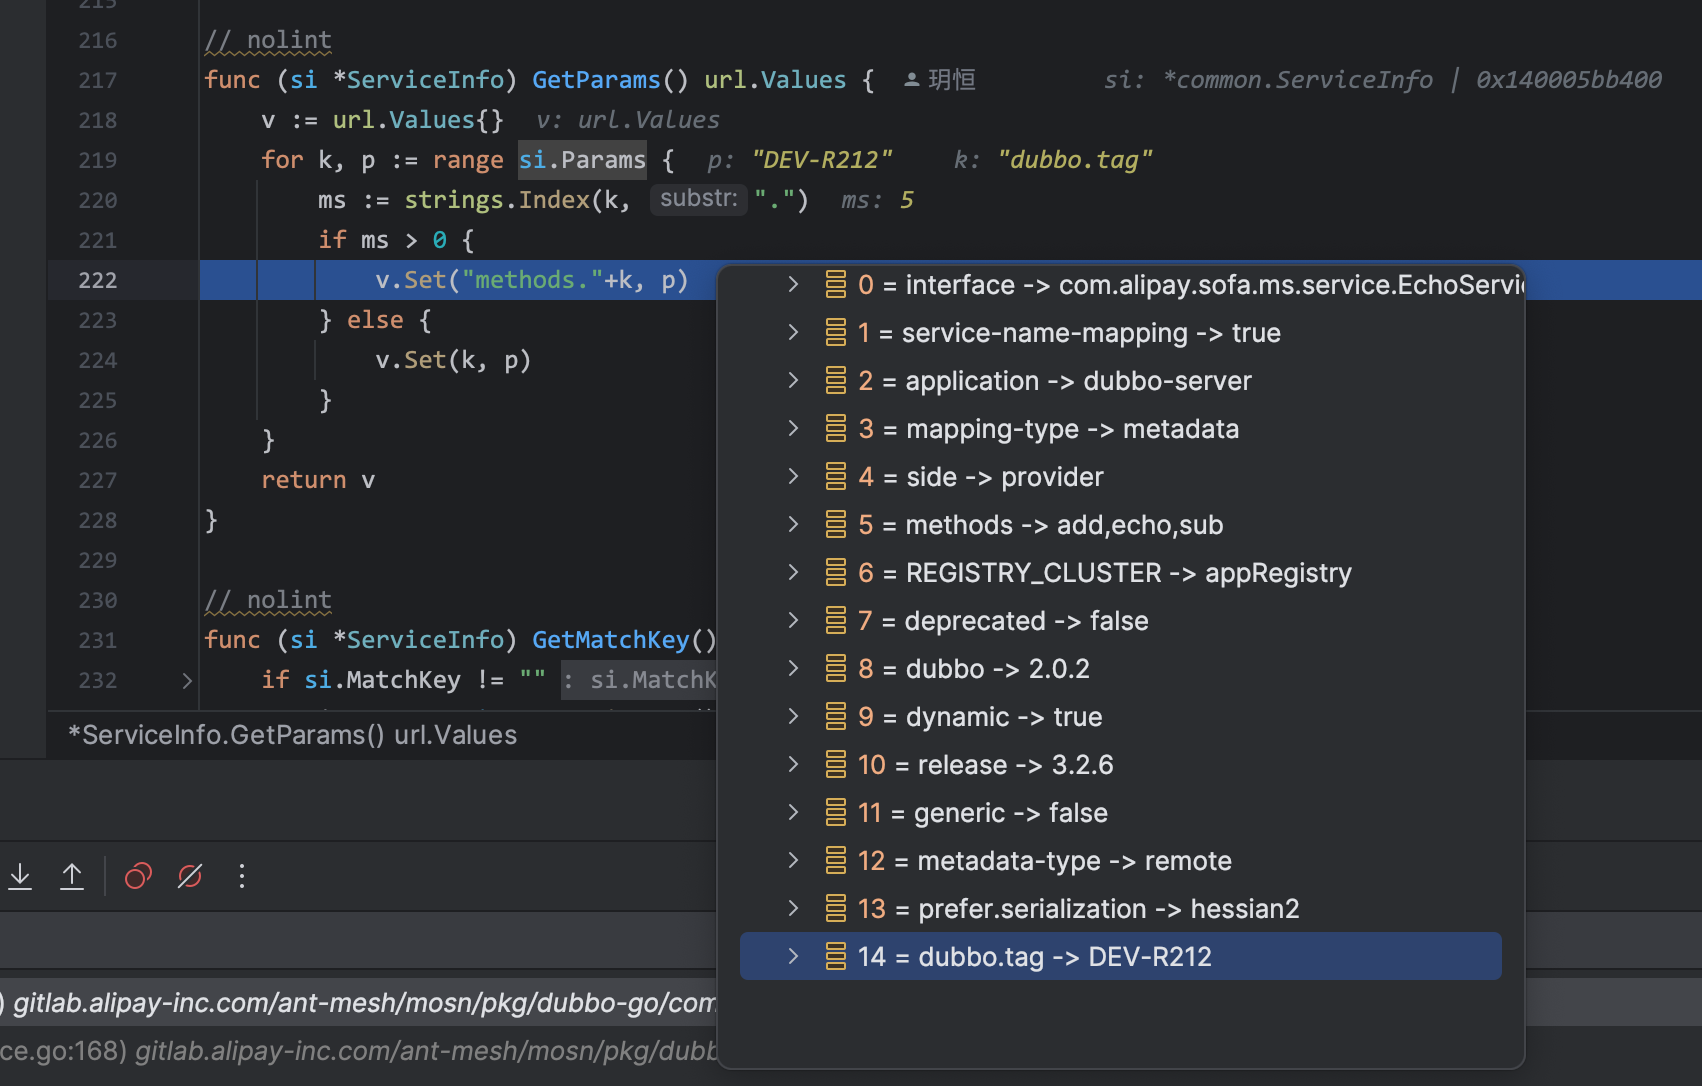Expand entry 6 REGISTRY_CLUSTER row

[x=793, y=573]
